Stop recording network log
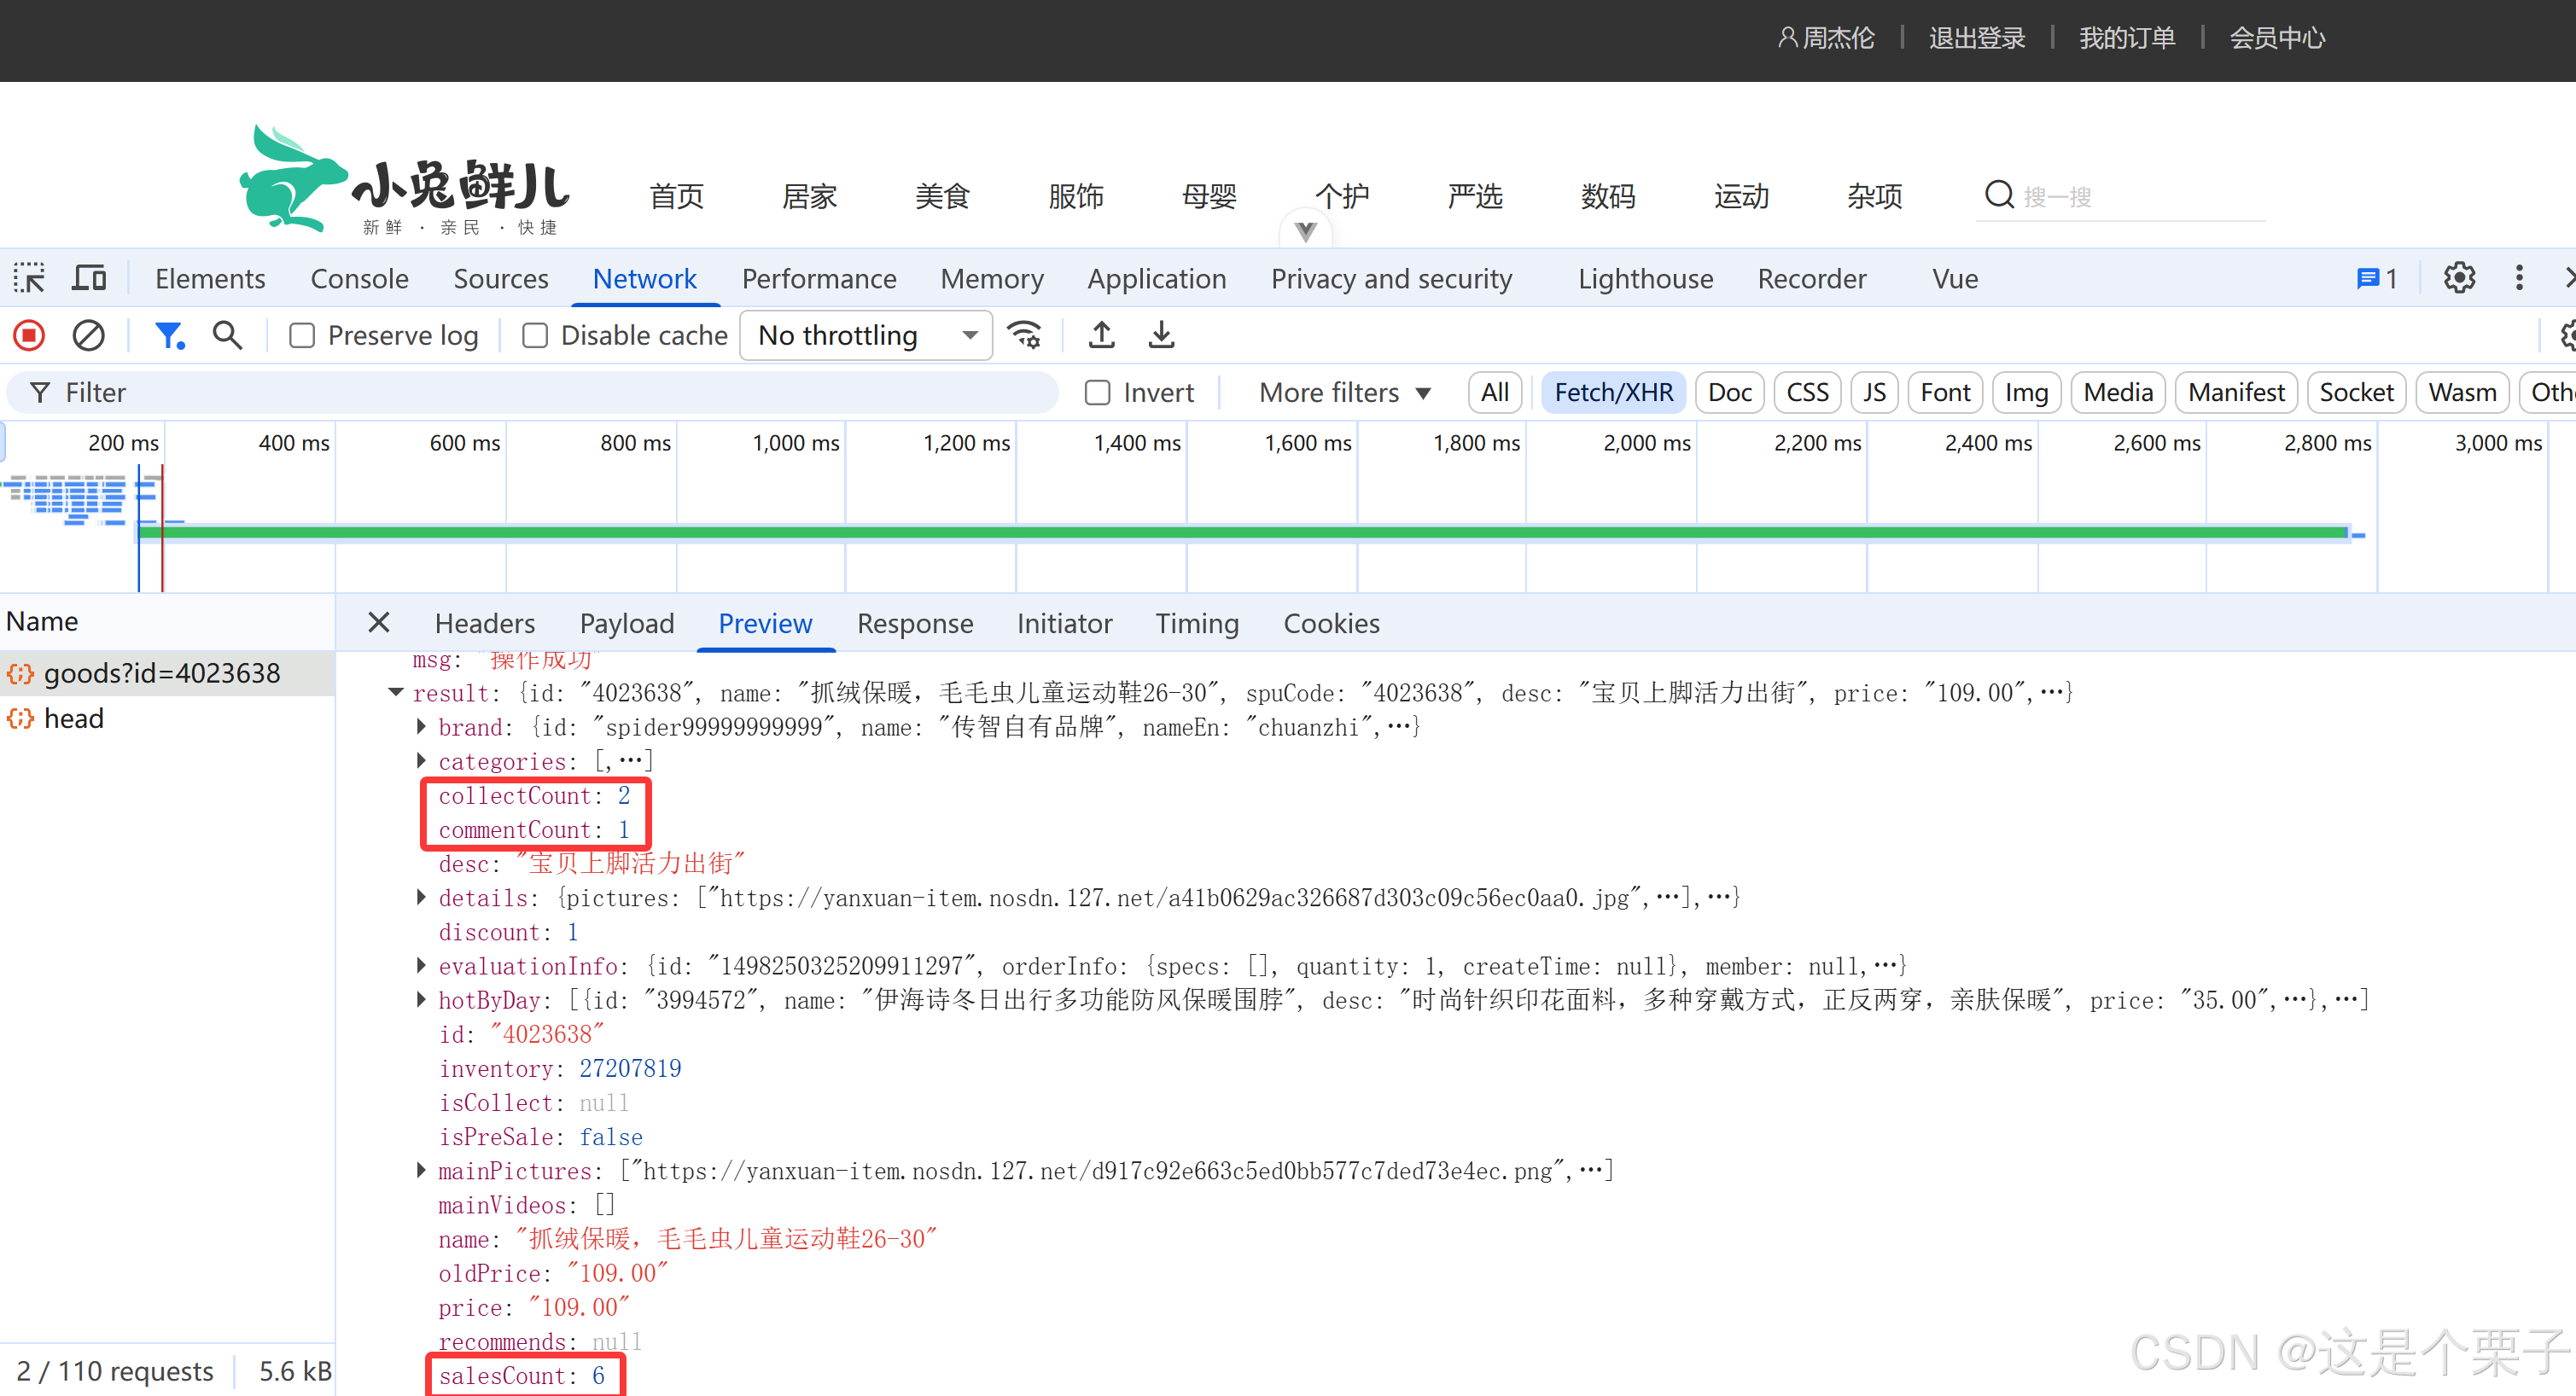Viewport: 2576px width, 1396px height. coord(29,335)
